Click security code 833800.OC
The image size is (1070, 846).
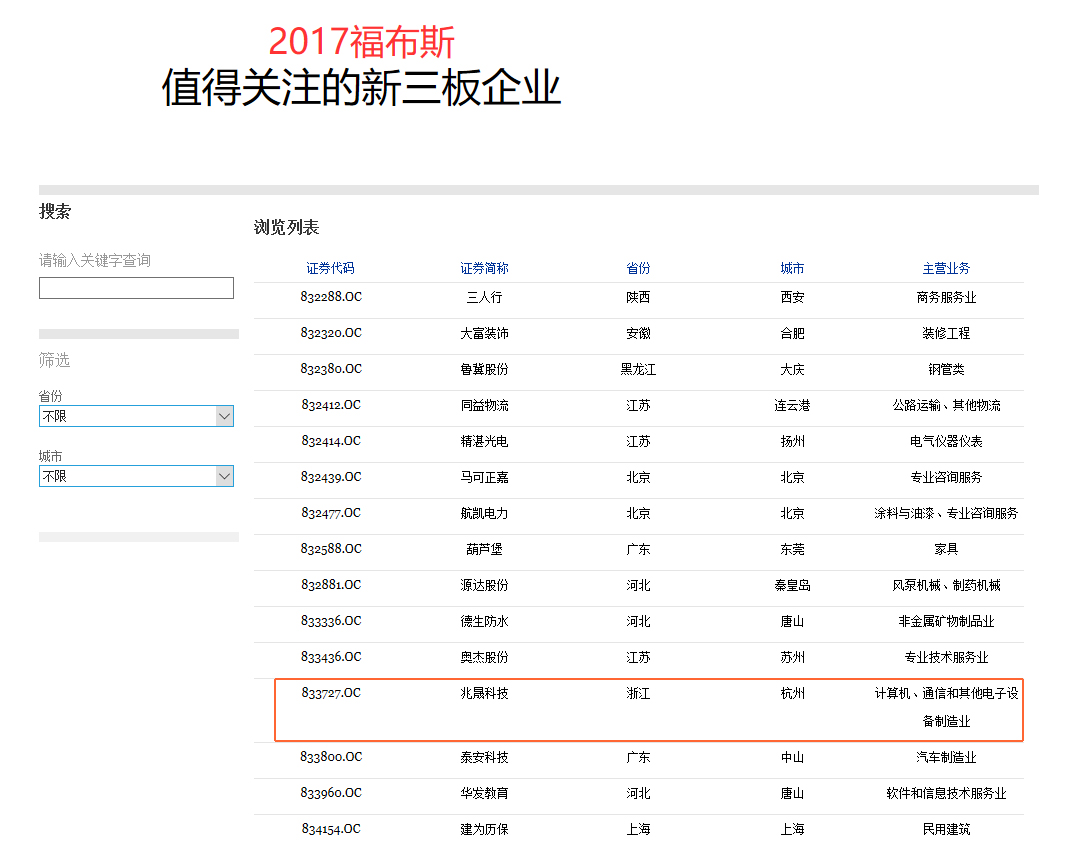tap(330, 757)
